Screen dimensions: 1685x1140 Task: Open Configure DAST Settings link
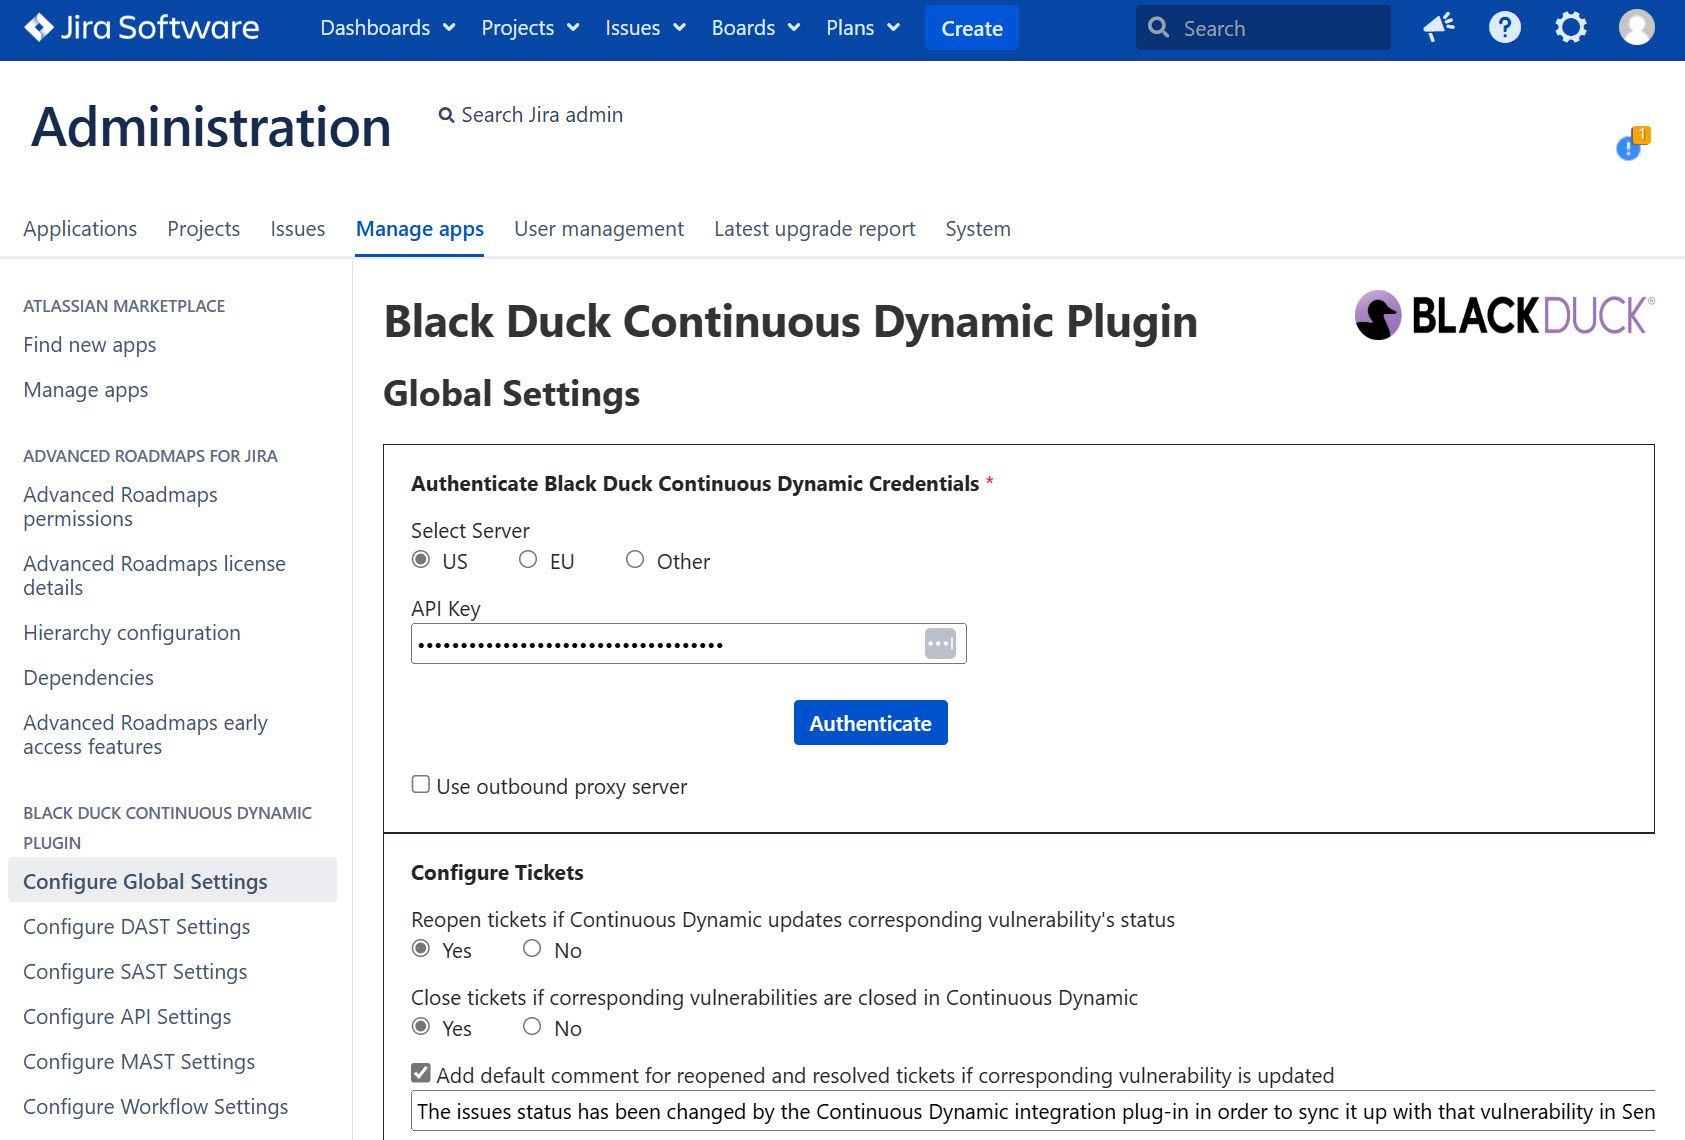pos(137,927)
